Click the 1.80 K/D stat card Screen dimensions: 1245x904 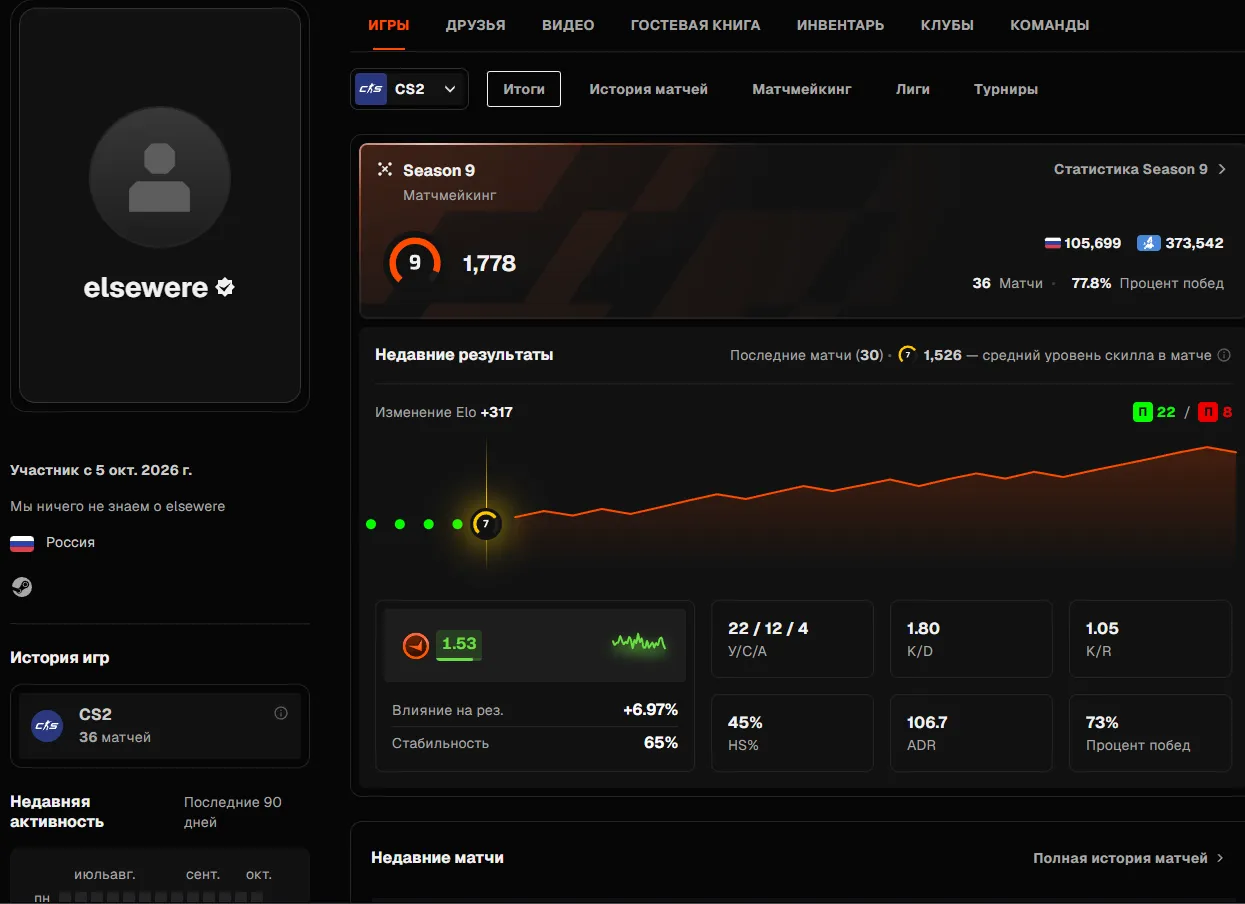[x=971, y=638]
